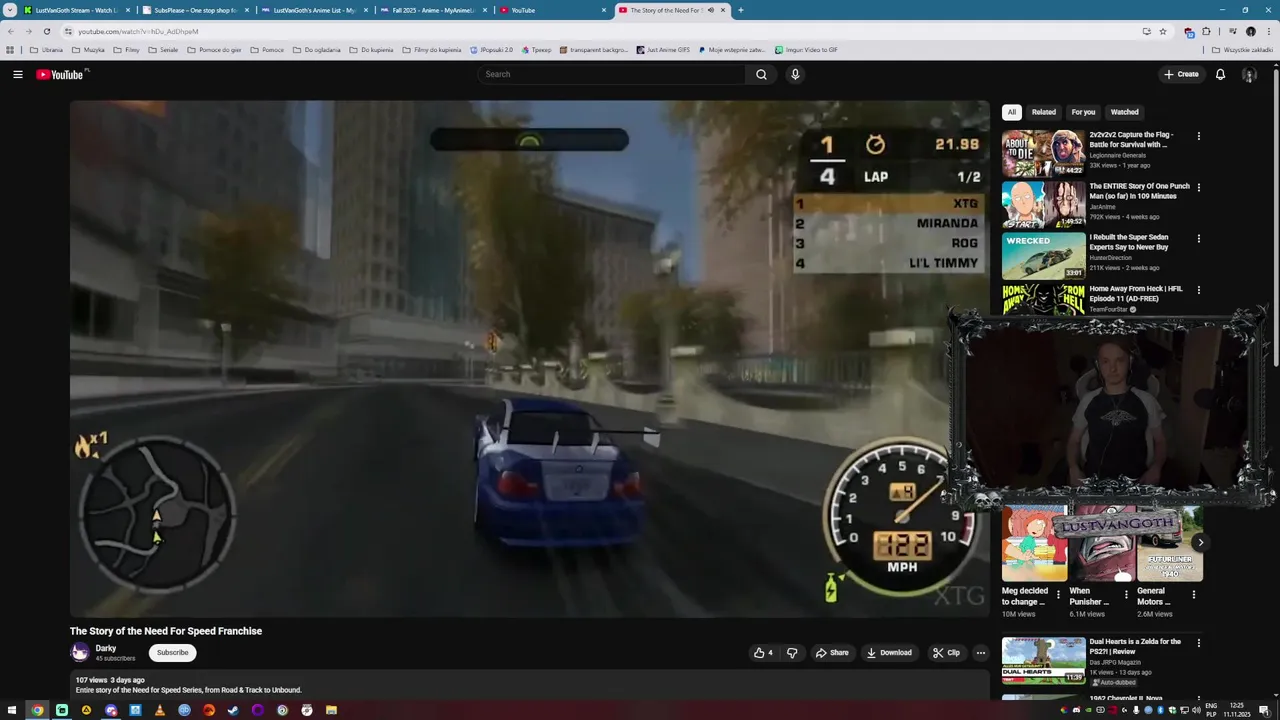
Task: Switch to the LustVanGoth Stream tab
Action: pos(76,10)
